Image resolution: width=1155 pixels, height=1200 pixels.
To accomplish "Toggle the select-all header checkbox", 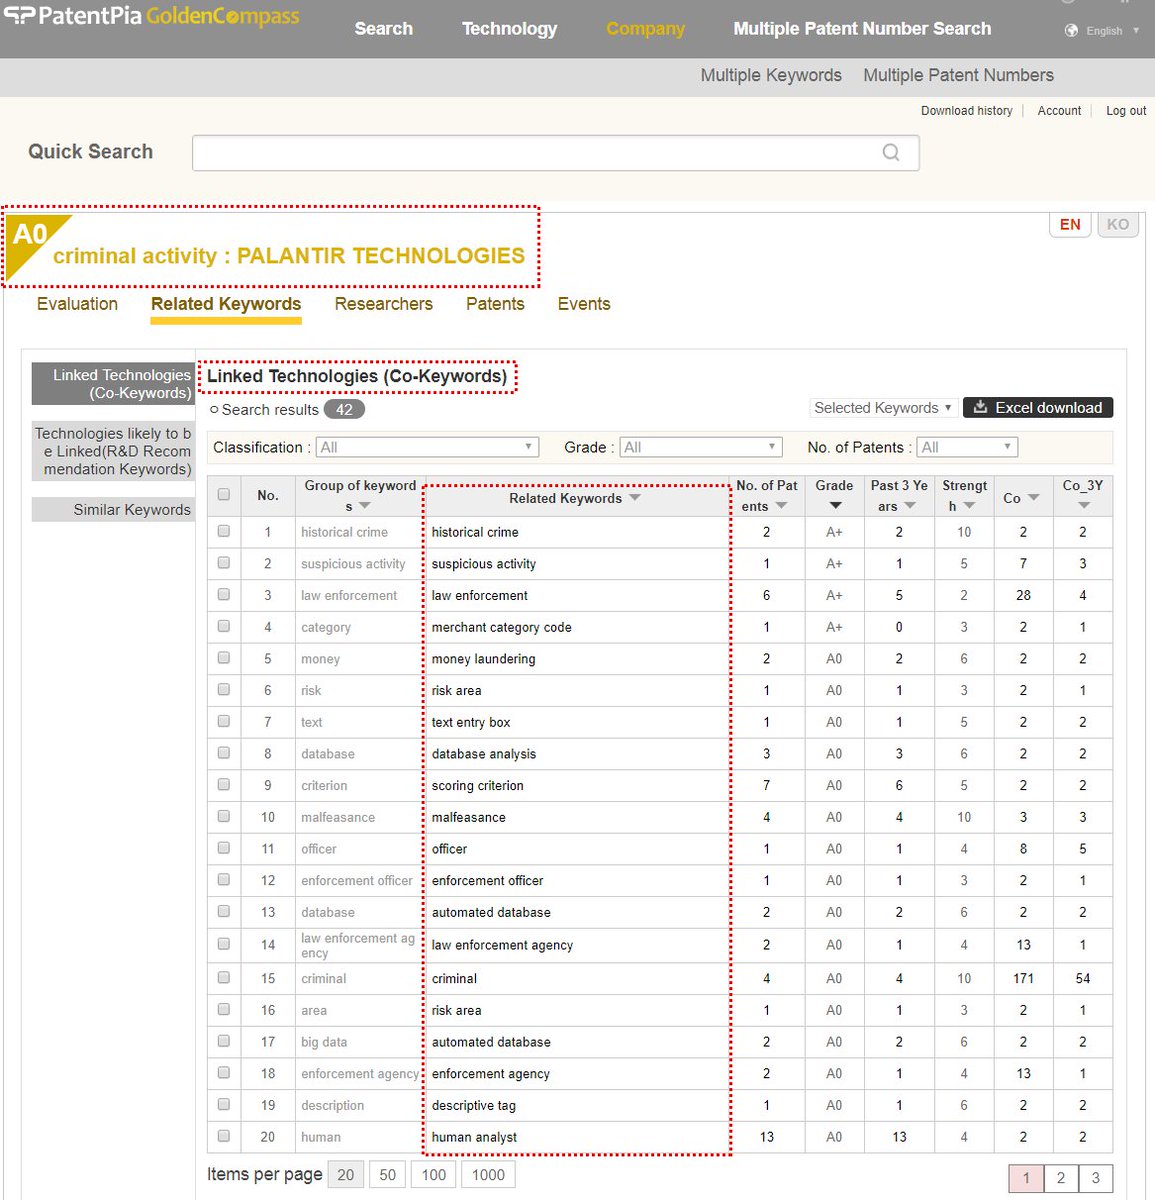I will (x=224, y=494).
